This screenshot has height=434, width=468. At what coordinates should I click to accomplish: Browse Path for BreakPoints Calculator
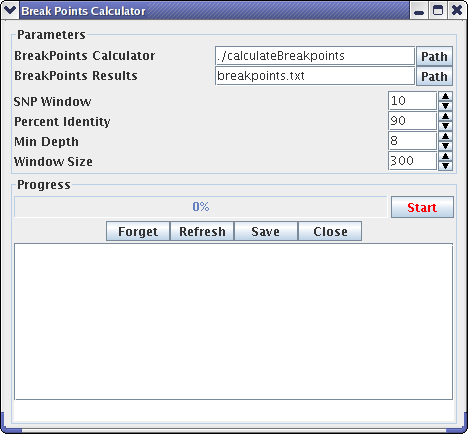[x=434, y=56]
